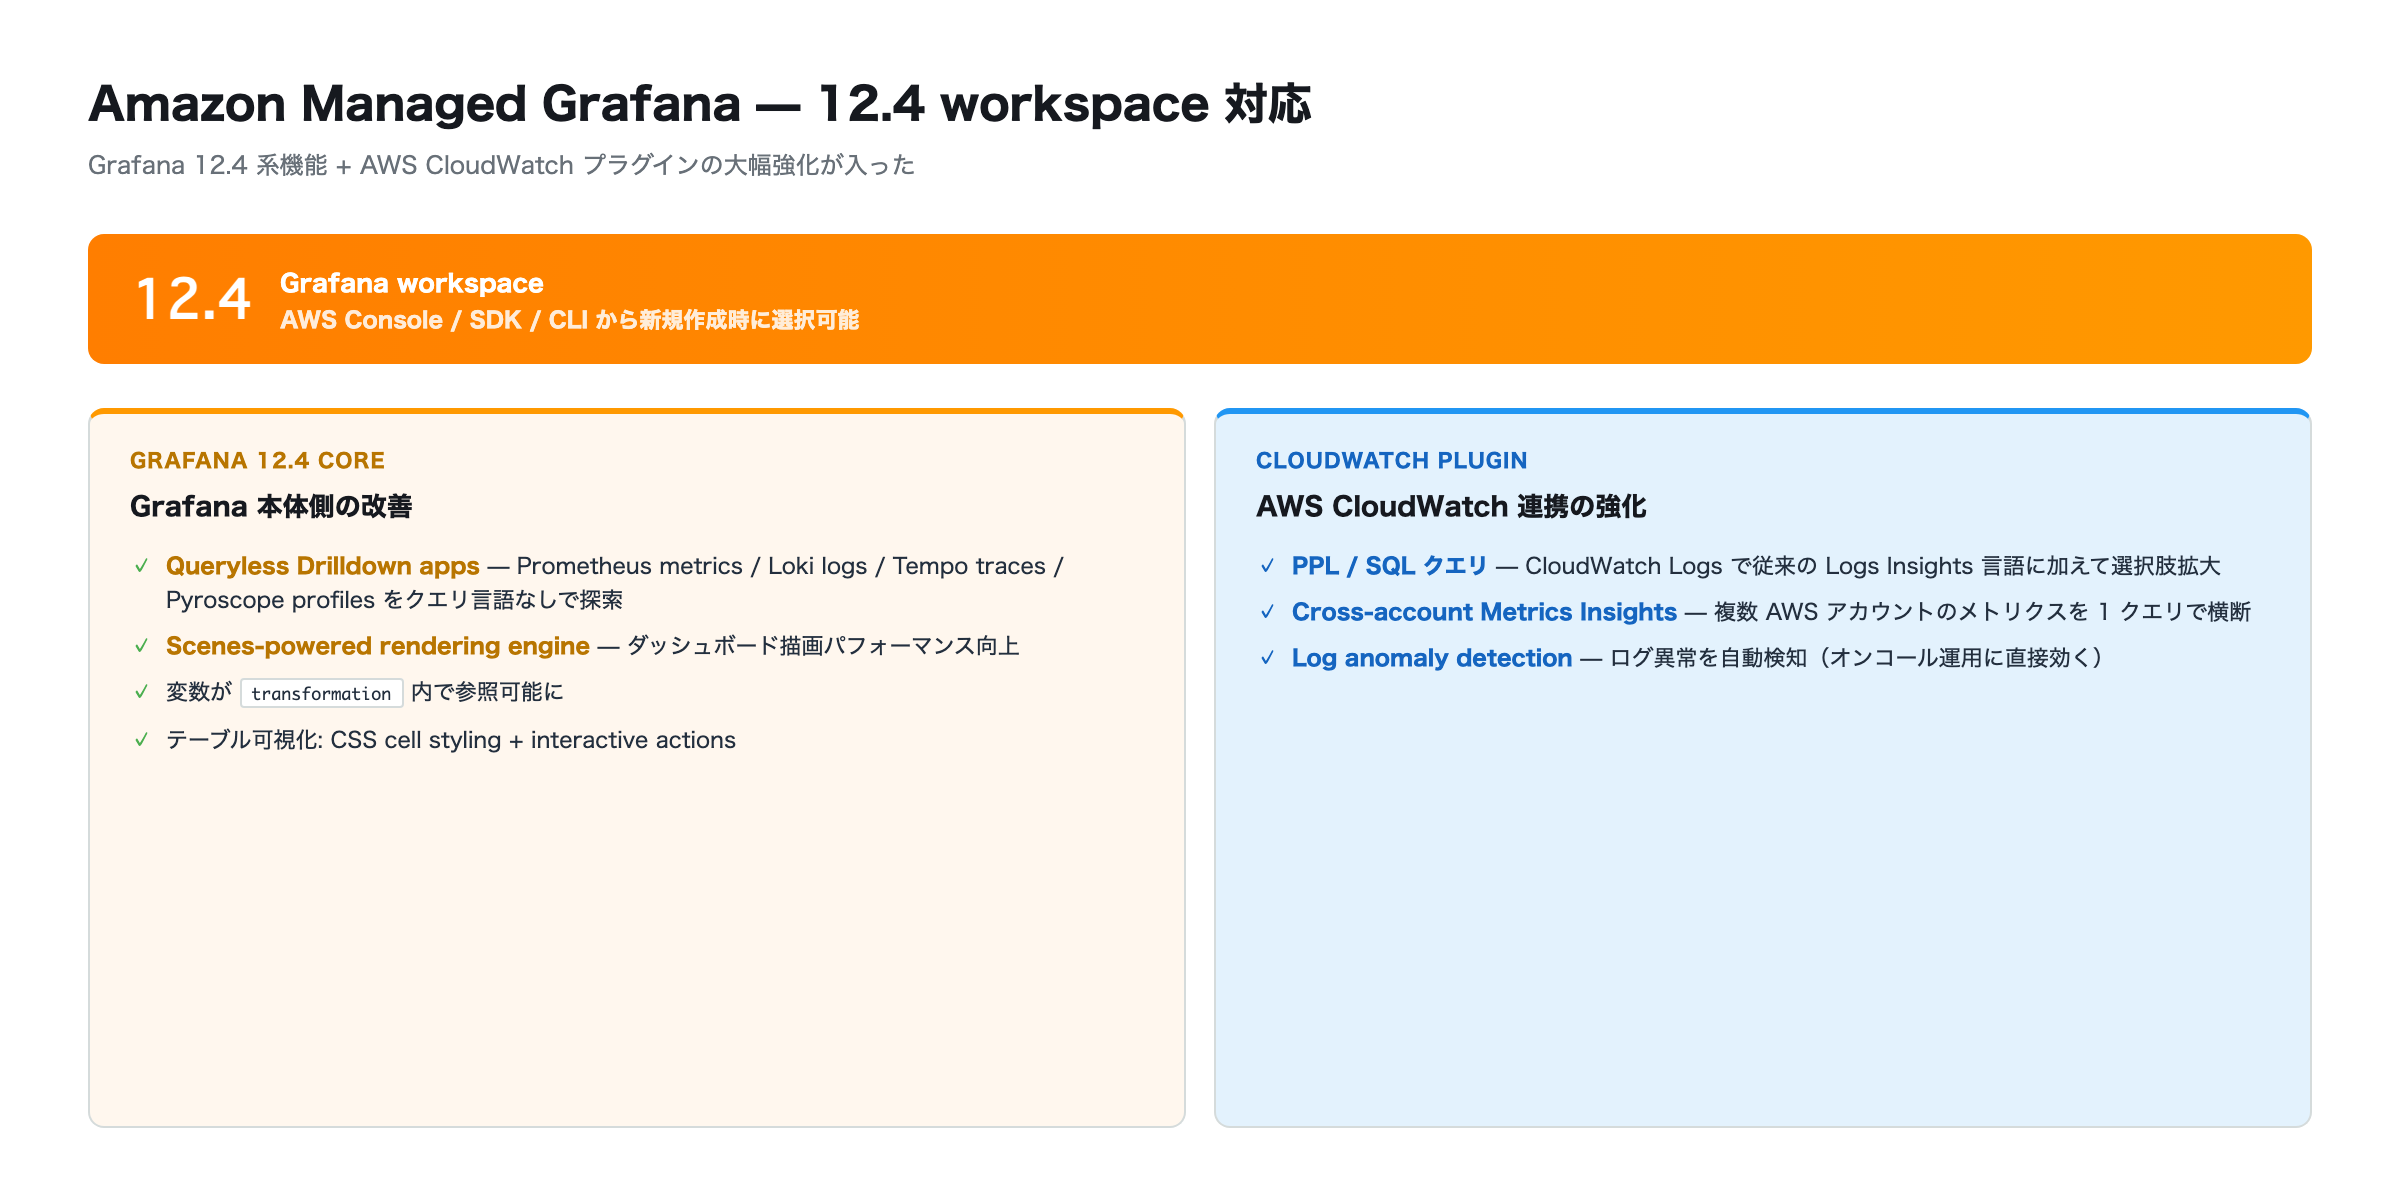Click the large 12.4 number in orange banner
Screen dimensions: 2400x1200
point(193,299)
